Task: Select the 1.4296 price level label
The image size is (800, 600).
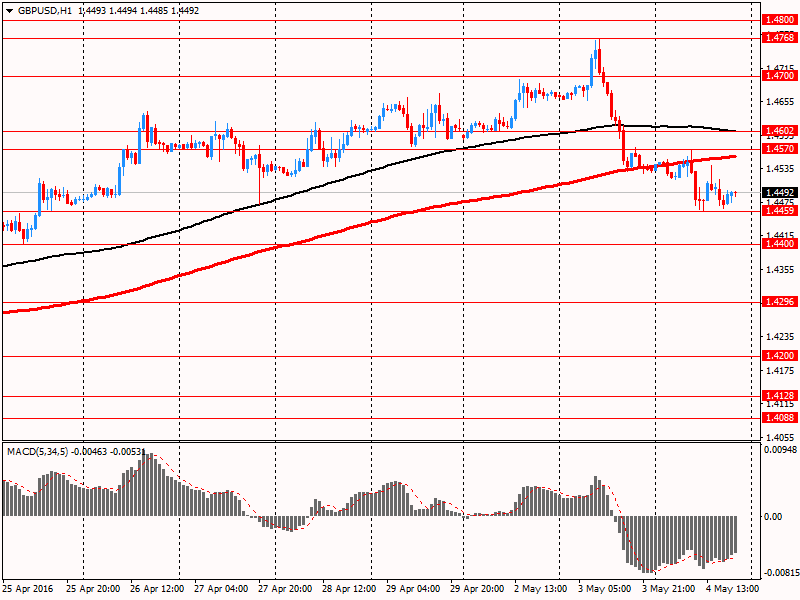Action: [x=779, y=302]
